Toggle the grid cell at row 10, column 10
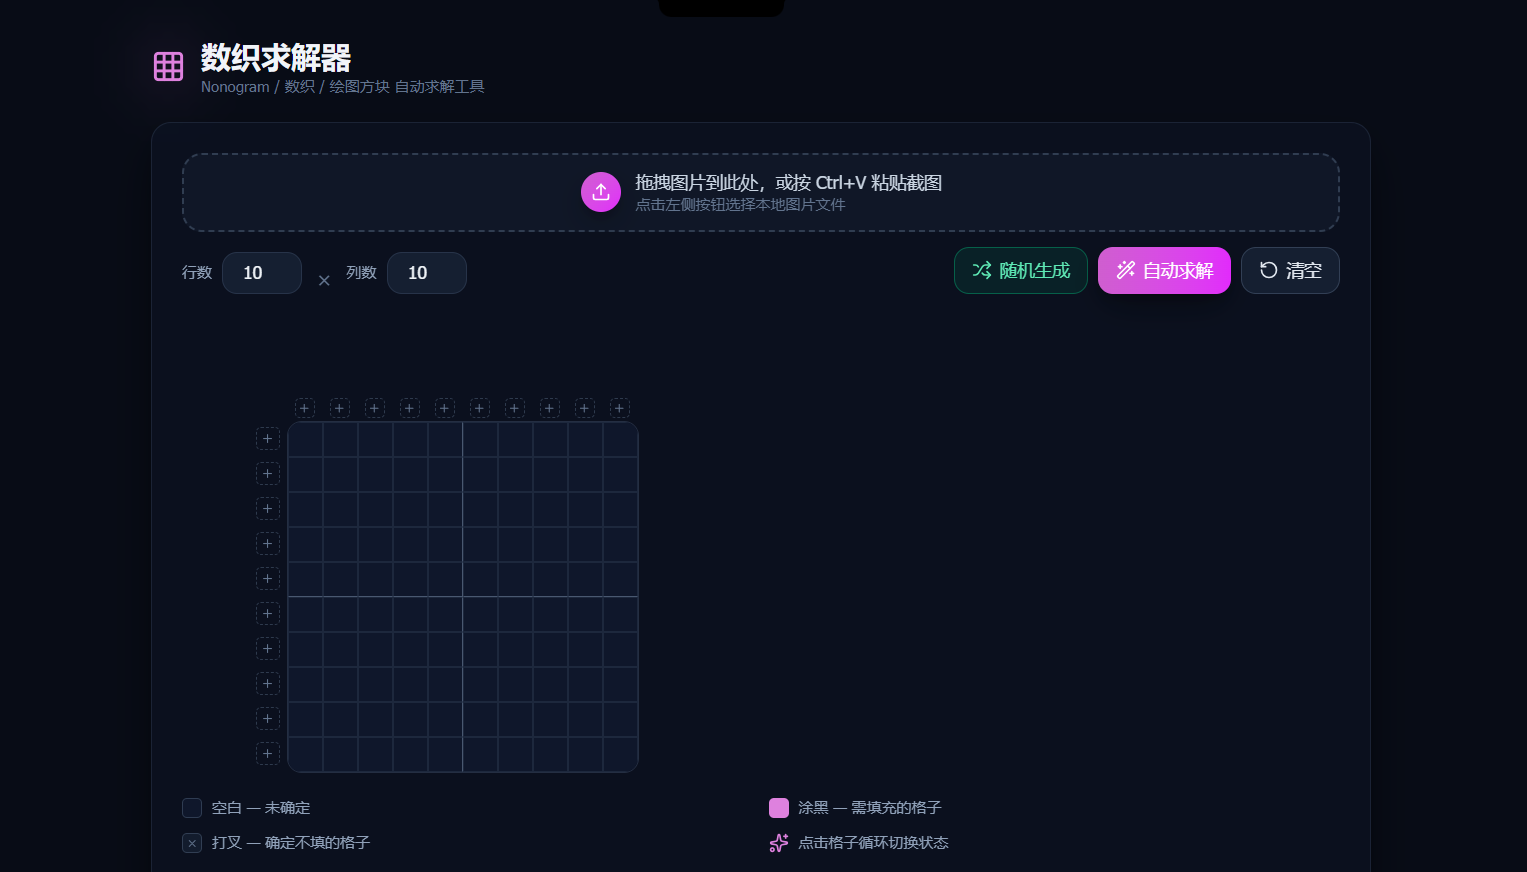 pyautogui.click(x=621, y=755)
